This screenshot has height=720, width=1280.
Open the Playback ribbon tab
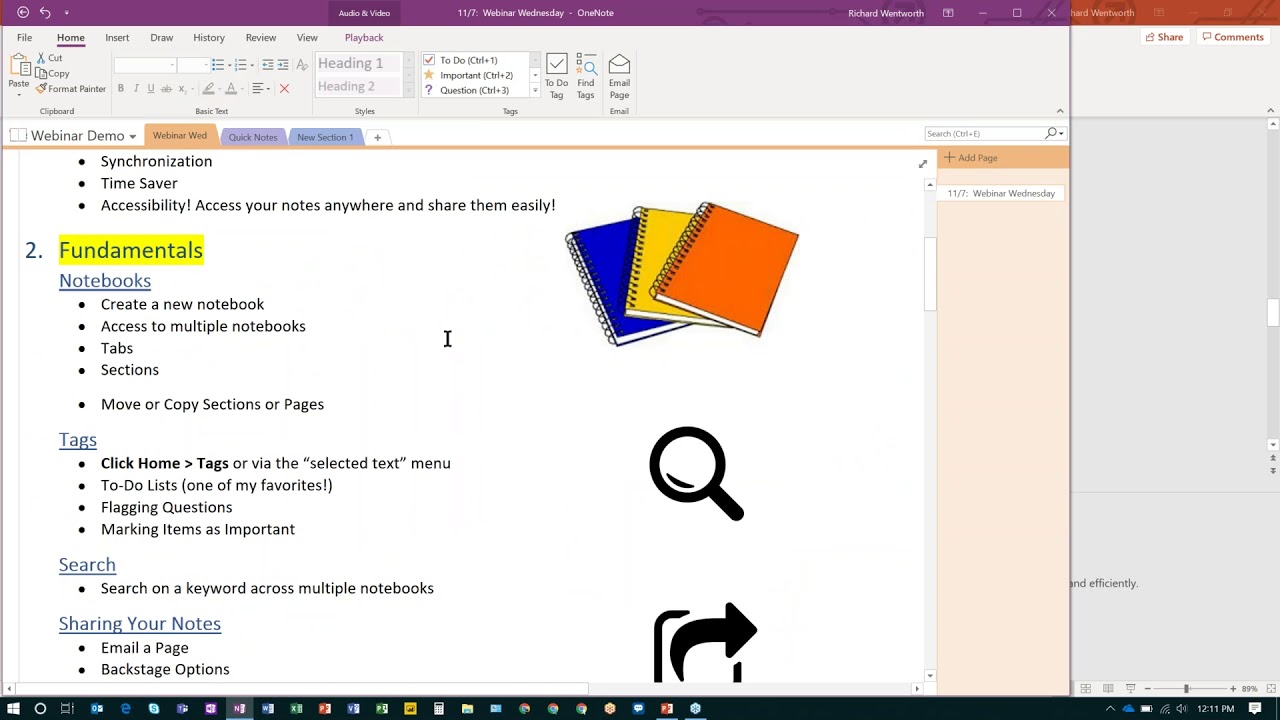(x=364, y=37)
